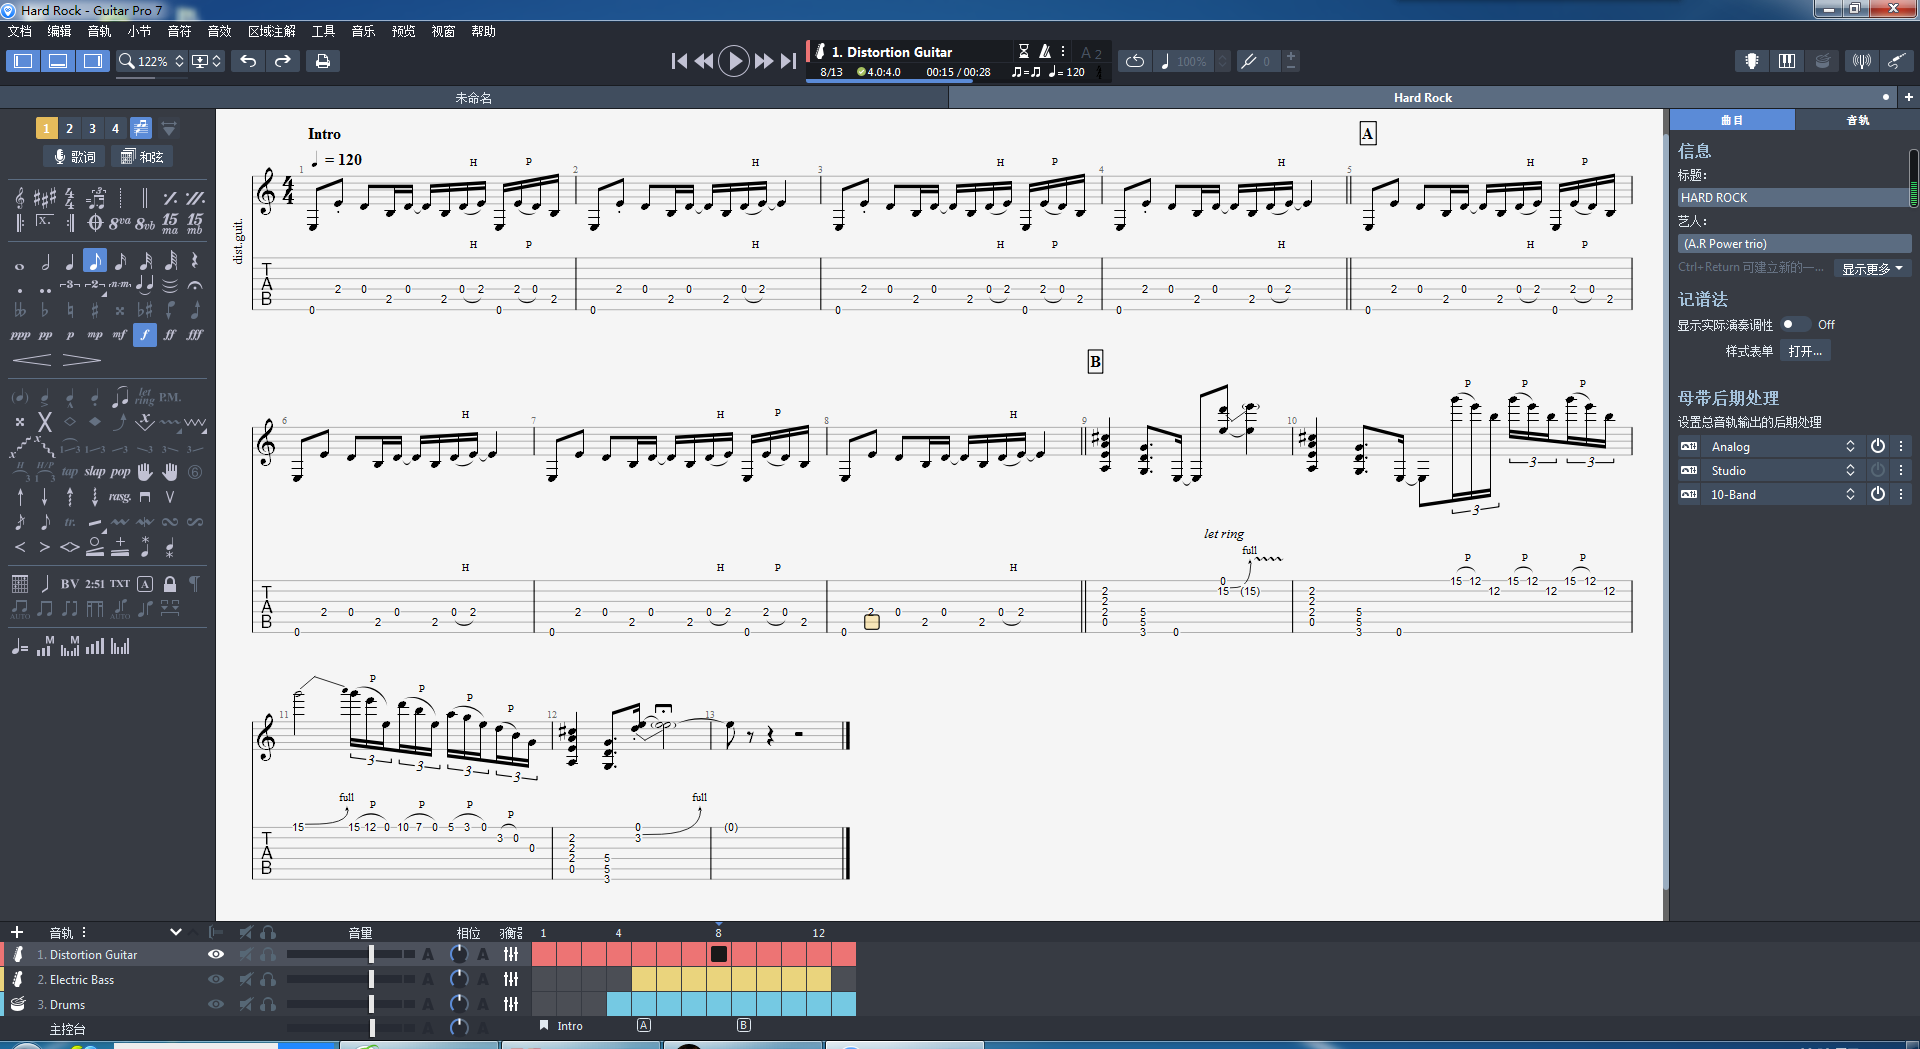Viewport: 1920px width, 1049px height.
Task: Open the lyrics (歌词) tool
Action: (x=74, y=157)
